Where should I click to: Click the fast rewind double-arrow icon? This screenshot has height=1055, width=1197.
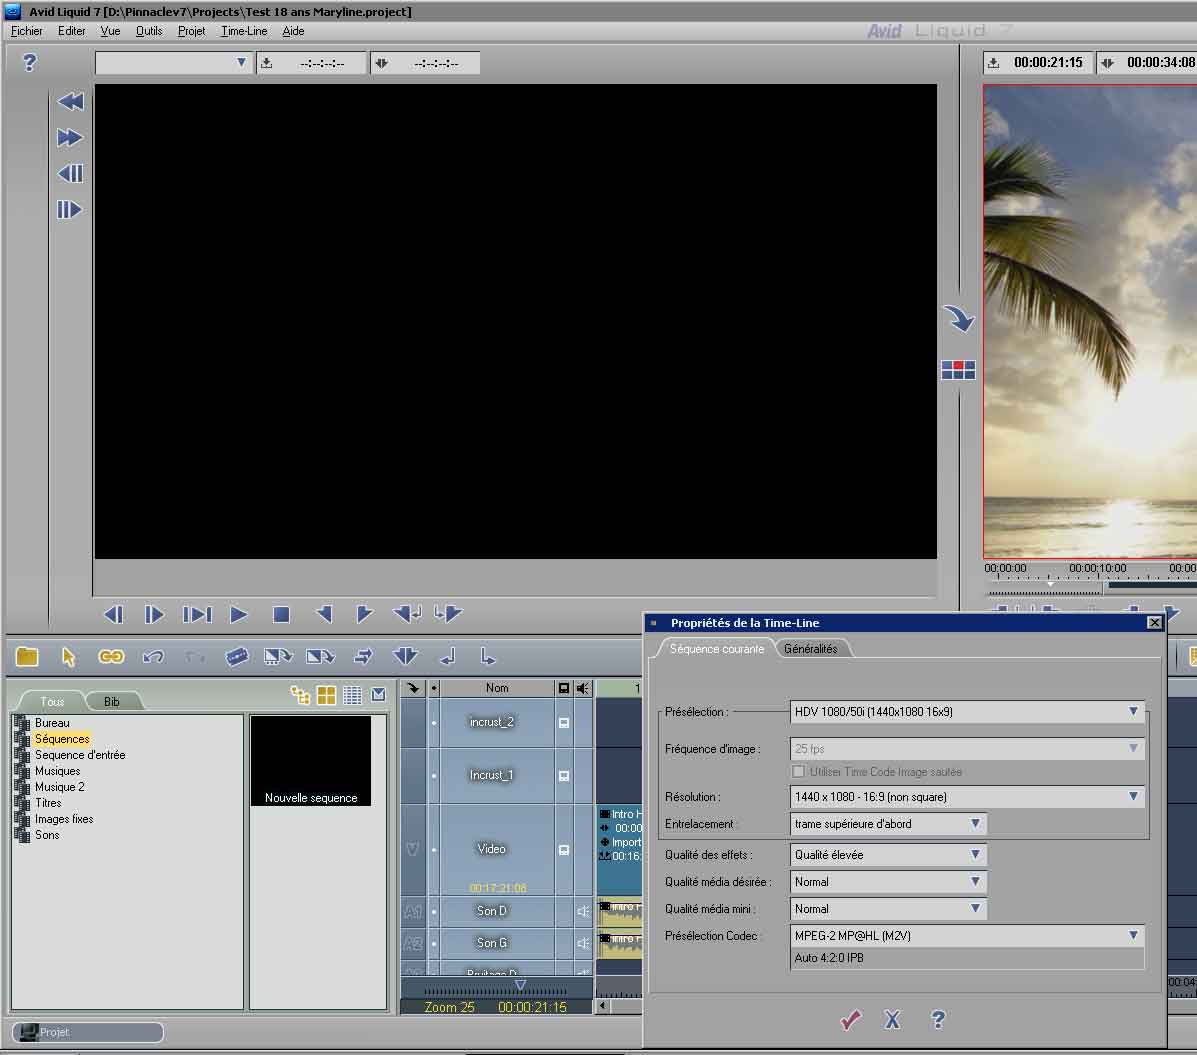click(70, 102)
